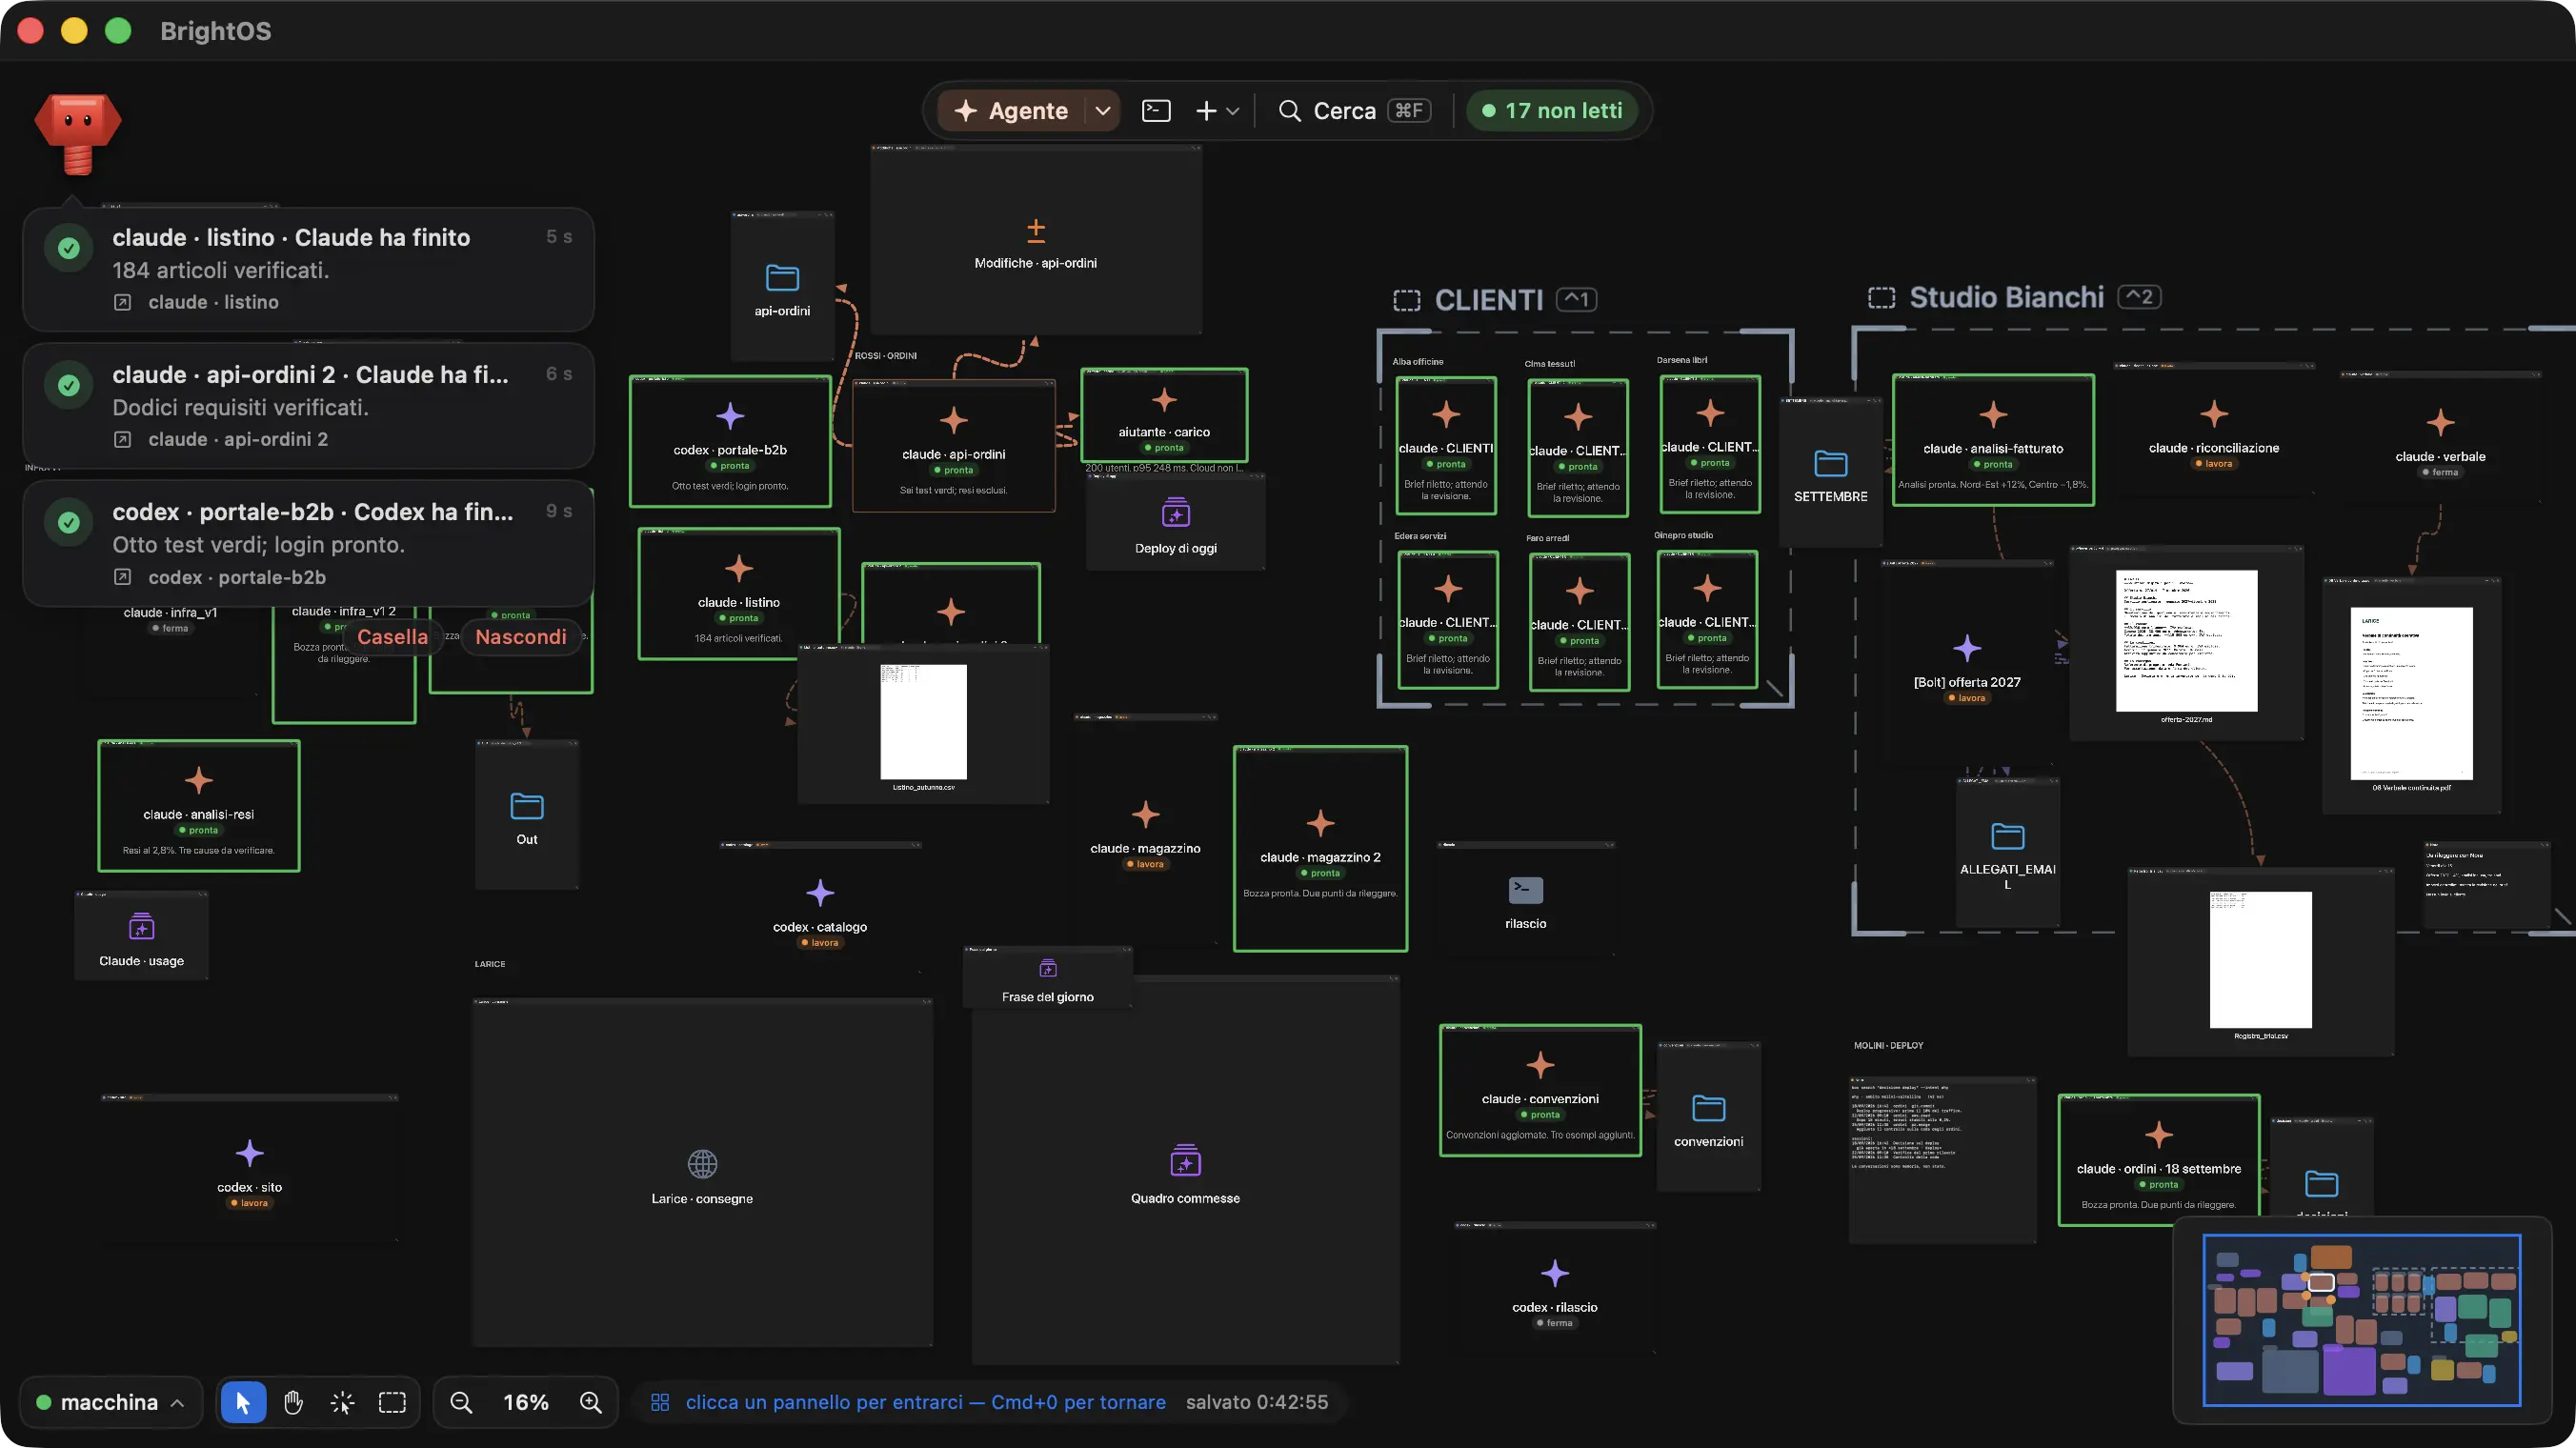Open the terminal icon in the top toolbar
Viewport: 2576px width, 1448px height.
click(x=1156, y=111)
